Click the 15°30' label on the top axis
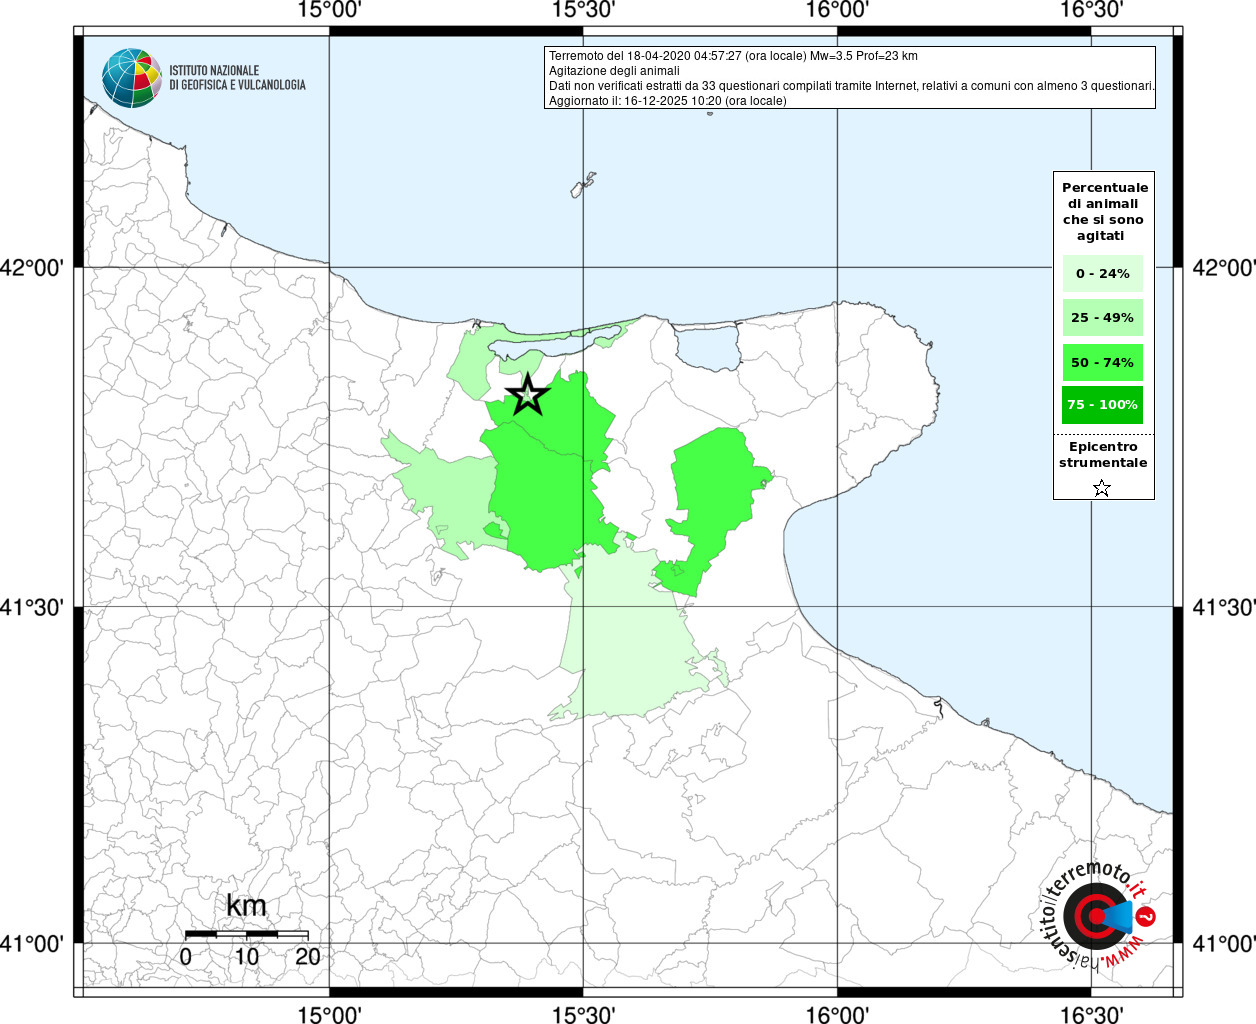The width and height of the screenshot is (1256, 1024). [583, 11]
